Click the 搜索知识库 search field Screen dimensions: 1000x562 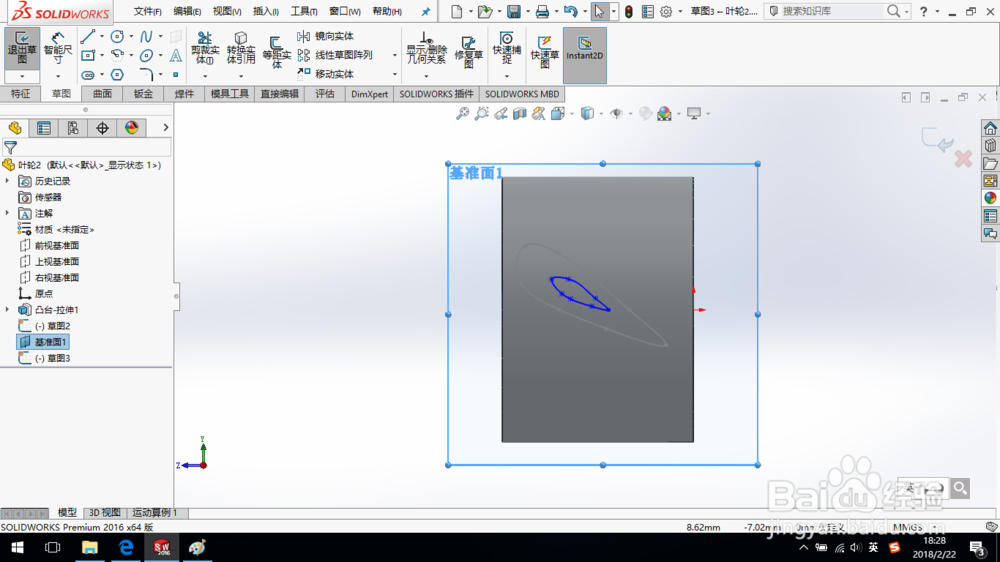click(832, 11)
